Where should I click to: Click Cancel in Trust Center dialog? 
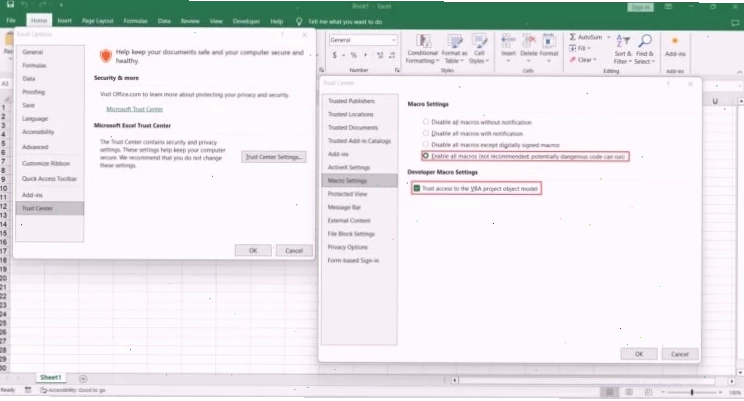coord(679,354)
